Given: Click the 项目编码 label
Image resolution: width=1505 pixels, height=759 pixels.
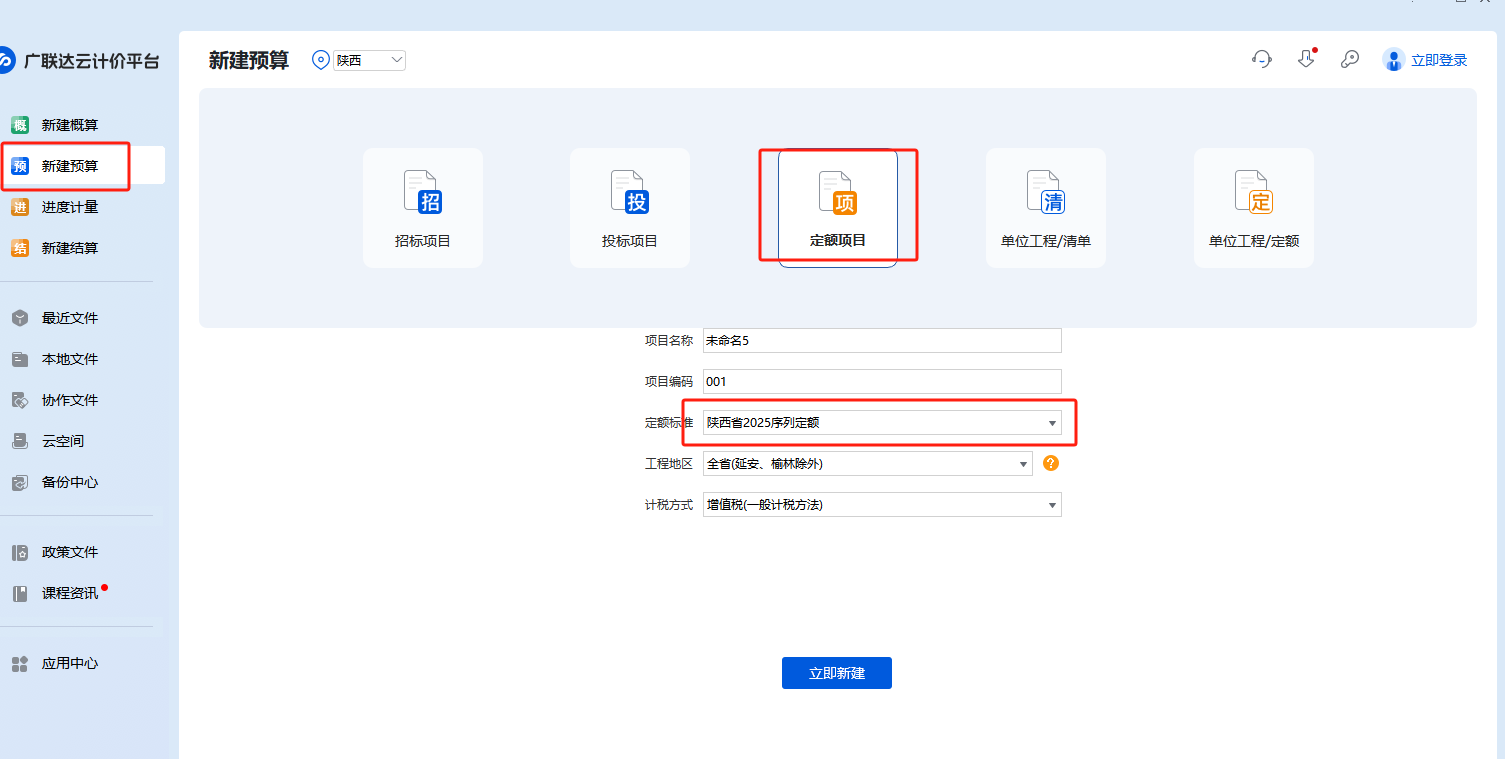Looking at the screenshot, I should pyautogui.click(x=669, y=381).
